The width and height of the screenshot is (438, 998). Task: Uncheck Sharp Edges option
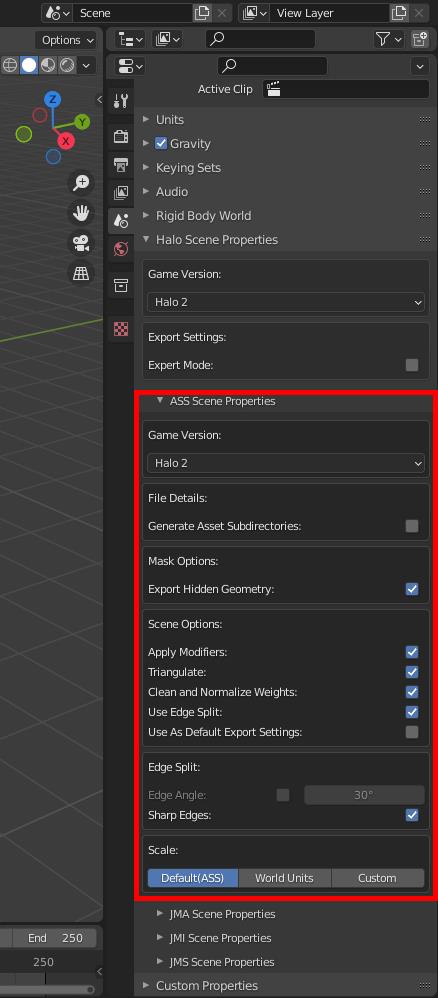412,815
